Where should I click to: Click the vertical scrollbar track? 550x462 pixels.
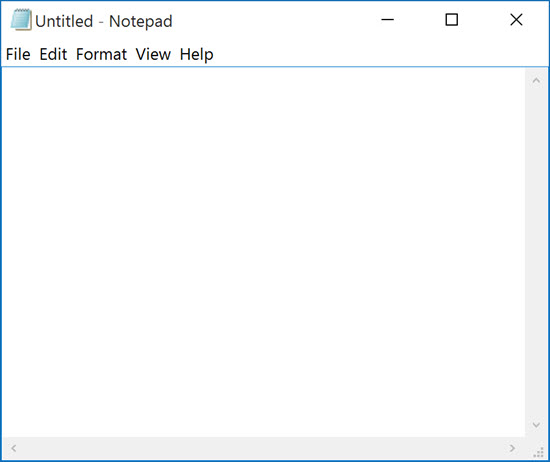coord(536,253)
